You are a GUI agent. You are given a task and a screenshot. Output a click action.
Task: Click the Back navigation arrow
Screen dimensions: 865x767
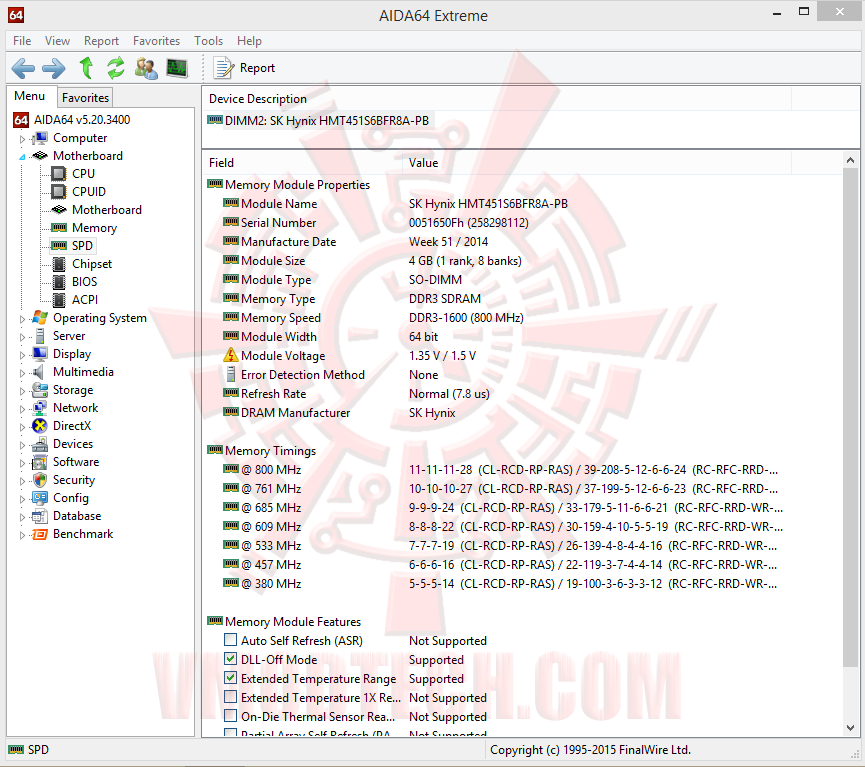click(23, 68)
